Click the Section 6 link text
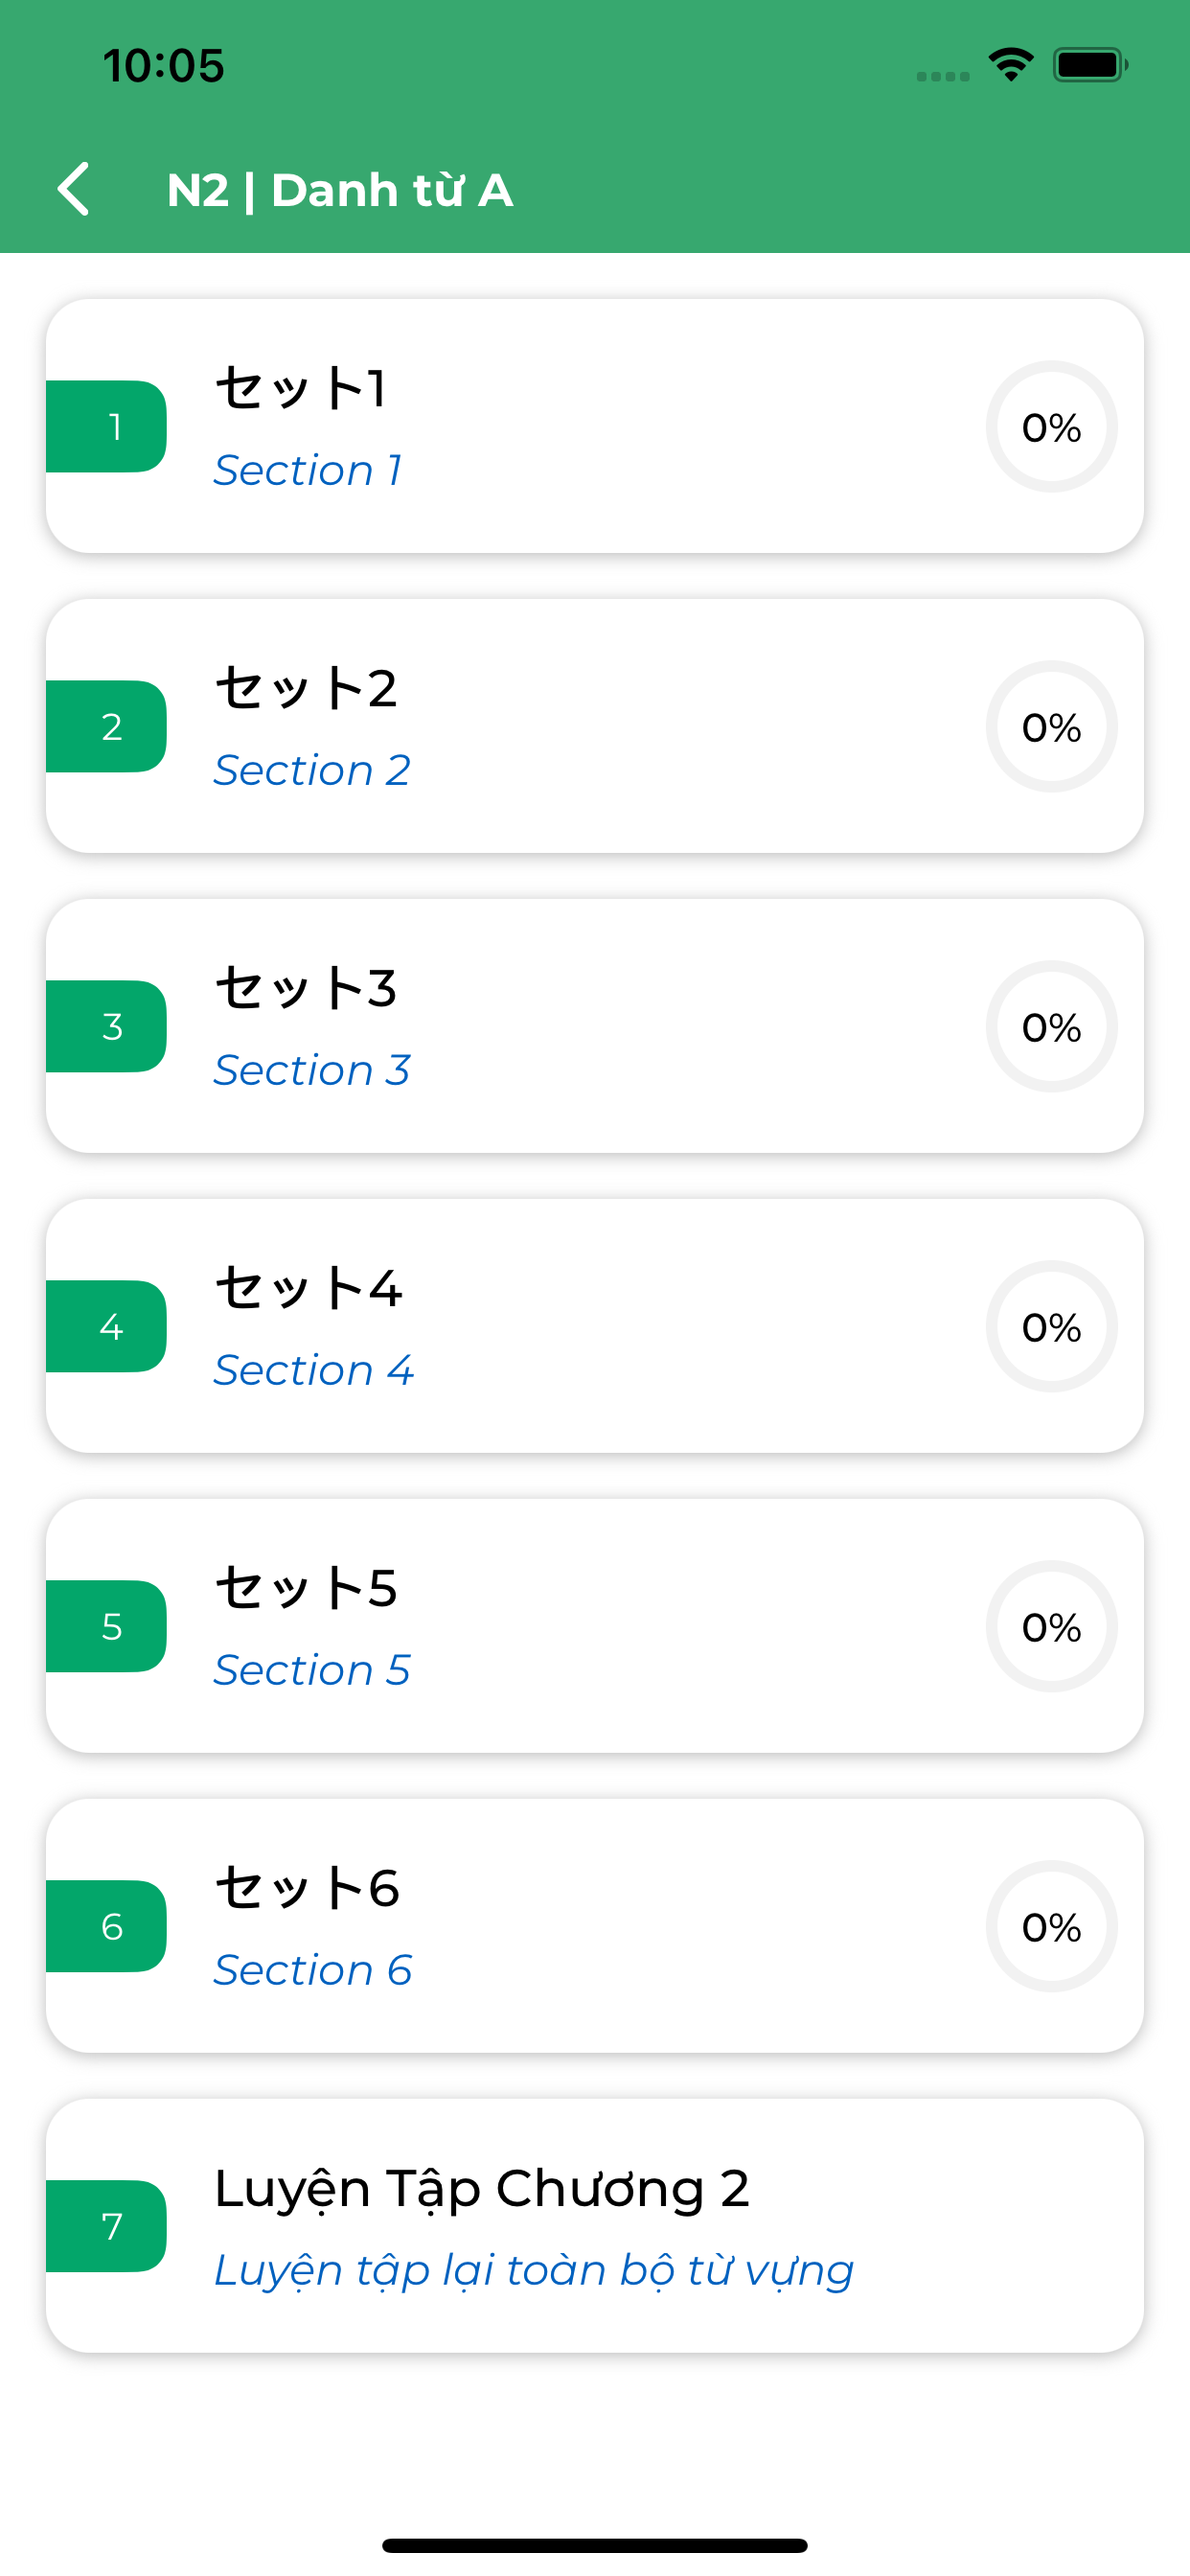 pos(313,1970)
